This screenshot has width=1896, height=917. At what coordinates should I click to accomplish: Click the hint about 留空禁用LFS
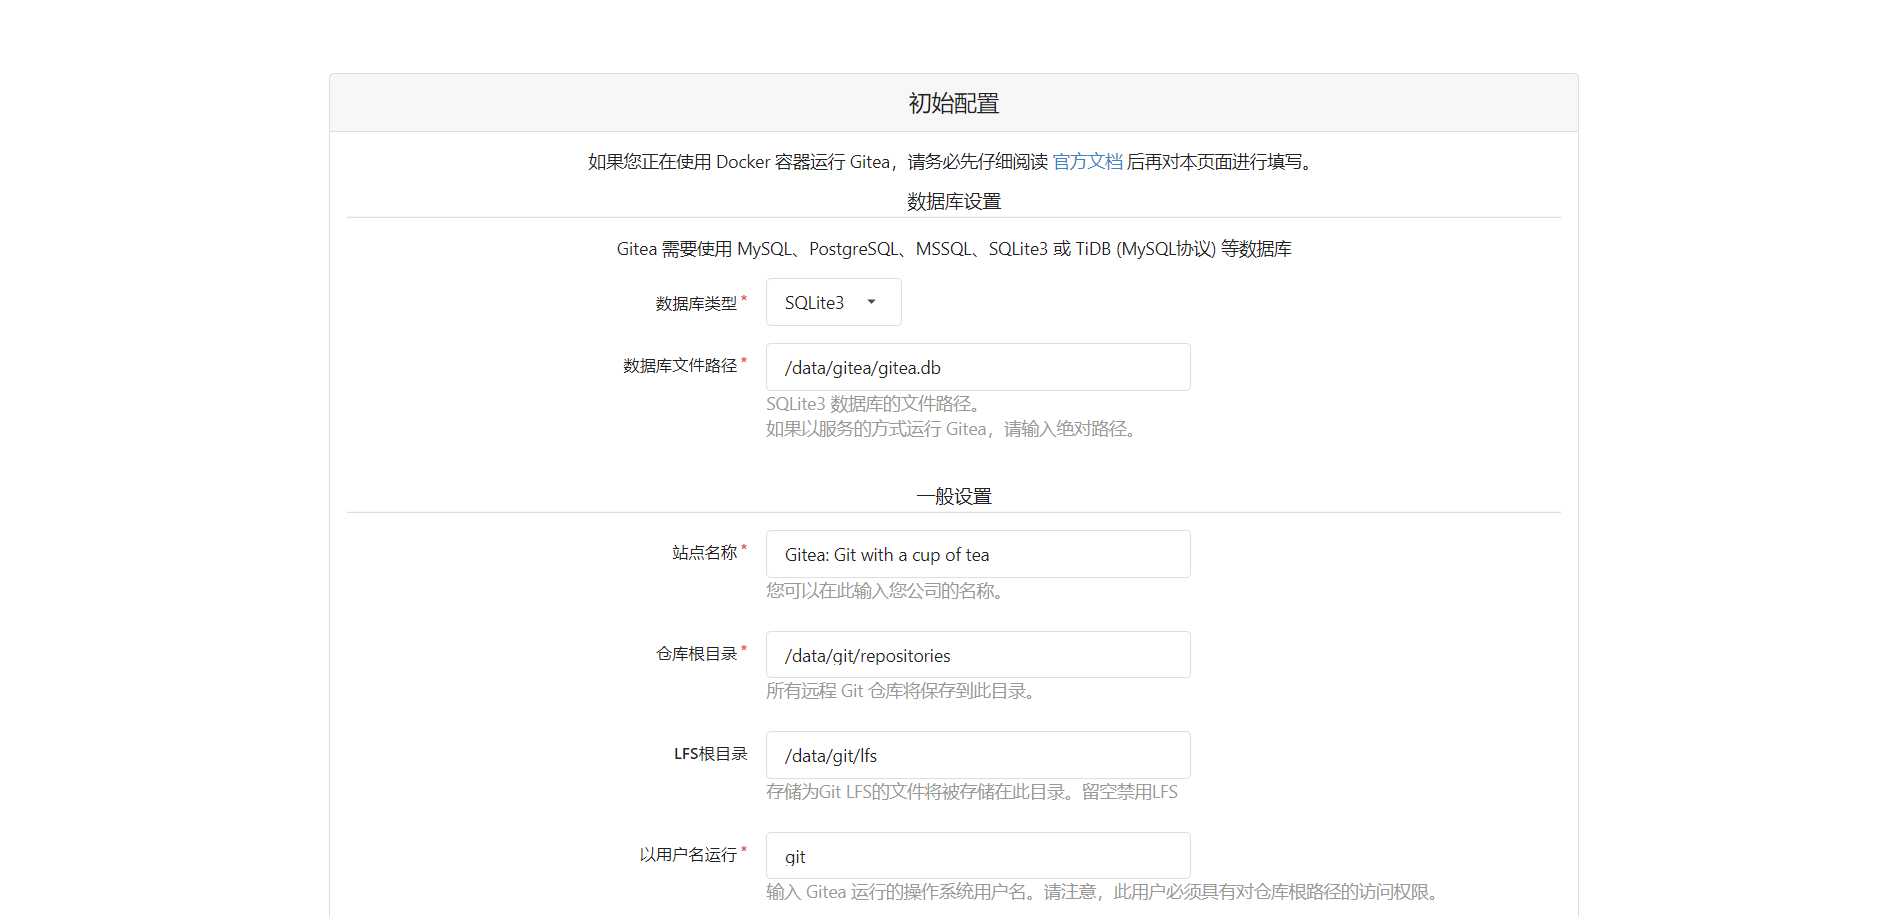(972, 792)
